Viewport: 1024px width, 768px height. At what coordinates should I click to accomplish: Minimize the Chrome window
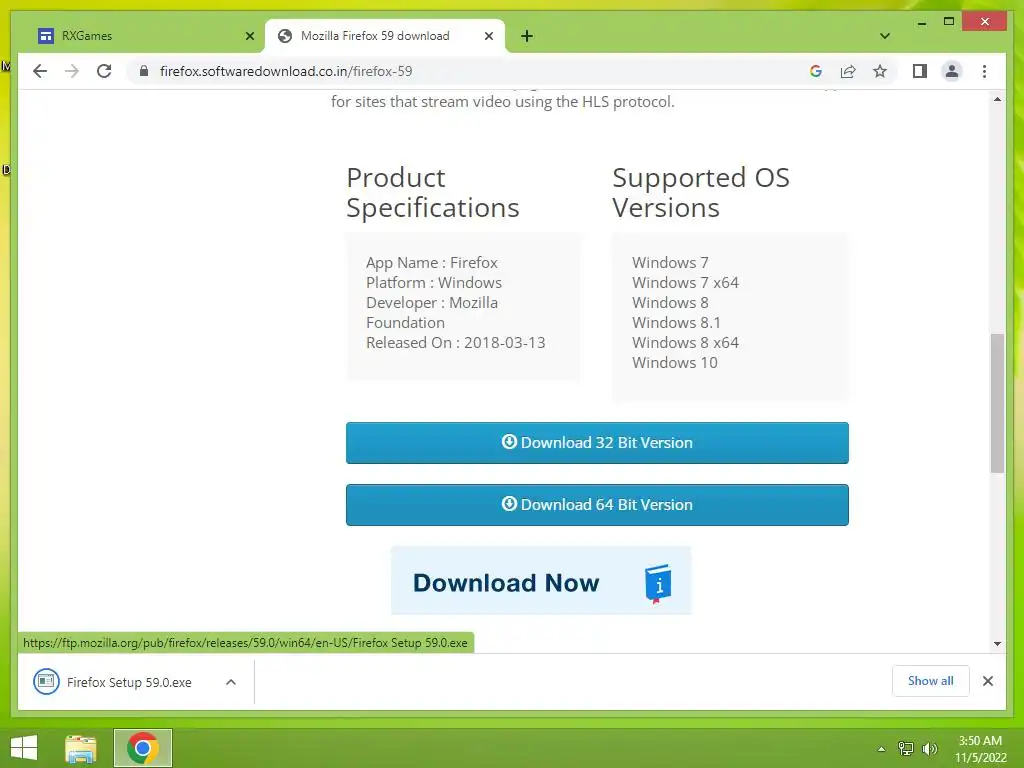click(921, 22)
